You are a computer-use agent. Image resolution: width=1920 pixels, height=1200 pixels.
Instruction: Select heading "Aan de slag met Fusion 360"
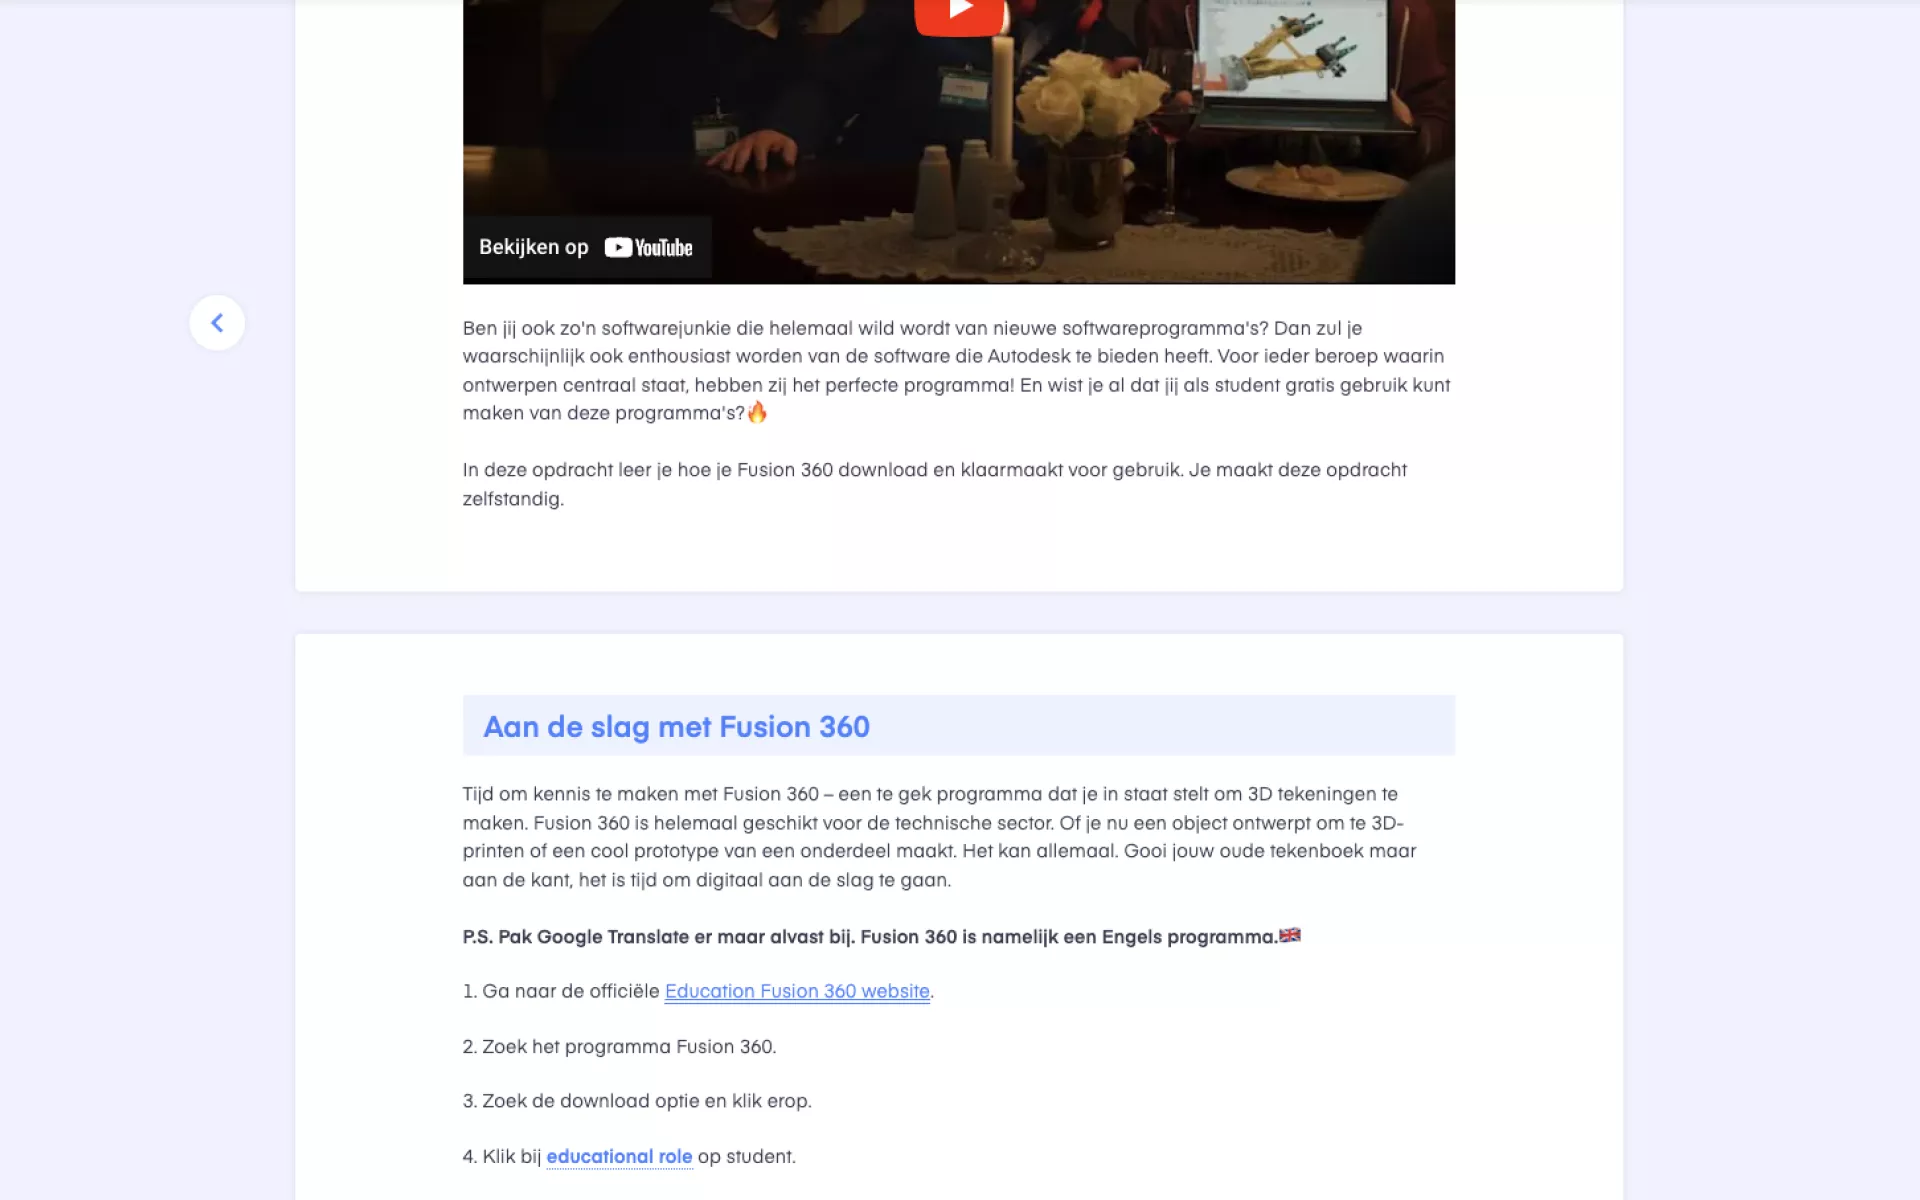(677, 727)
